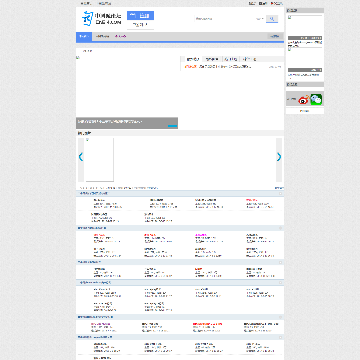
Task: Open the thumbnail card in the carousel
Action: click(99, 160)
